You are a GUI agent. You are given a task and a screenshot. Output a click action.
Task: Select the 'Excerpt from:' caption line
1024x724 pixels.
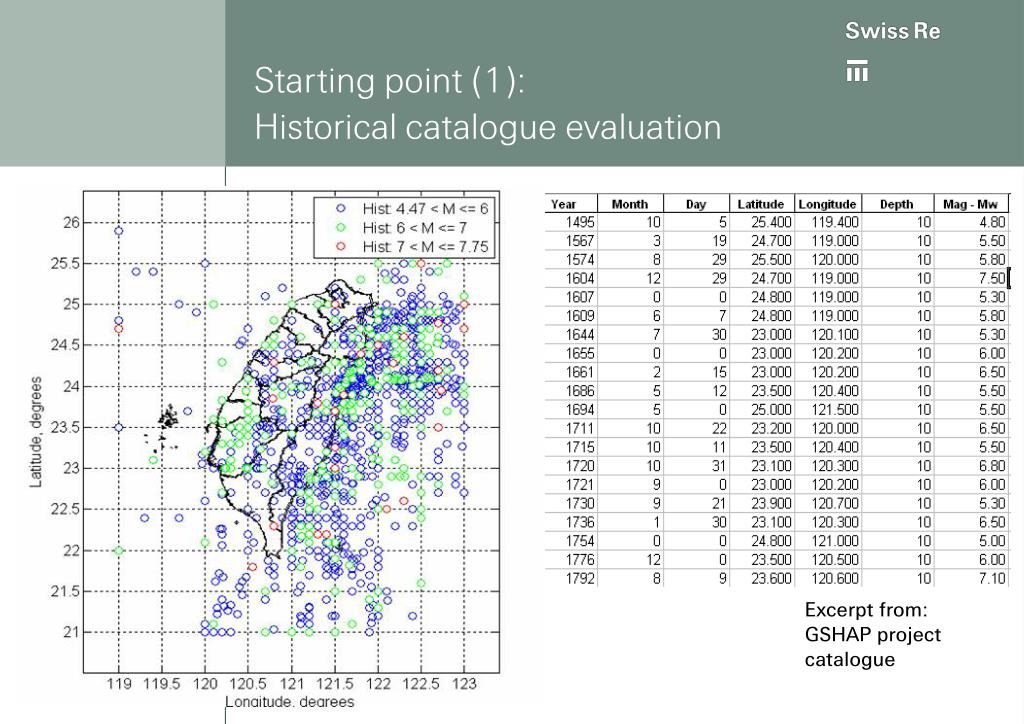tap(866, 610)
